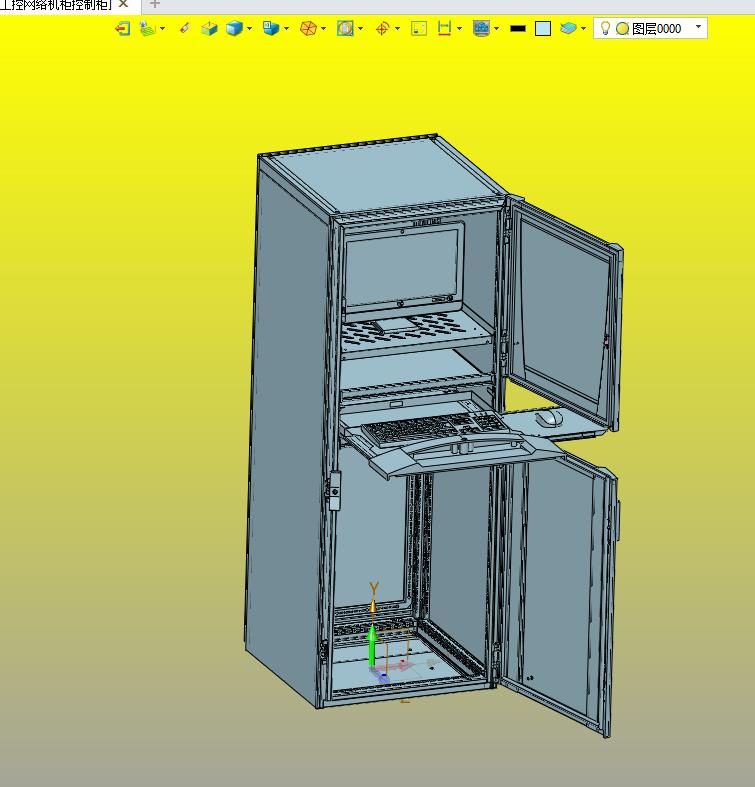Click the orange crosshair target icon
Viewport: 755px width, 787px height.
click(382, 28)
